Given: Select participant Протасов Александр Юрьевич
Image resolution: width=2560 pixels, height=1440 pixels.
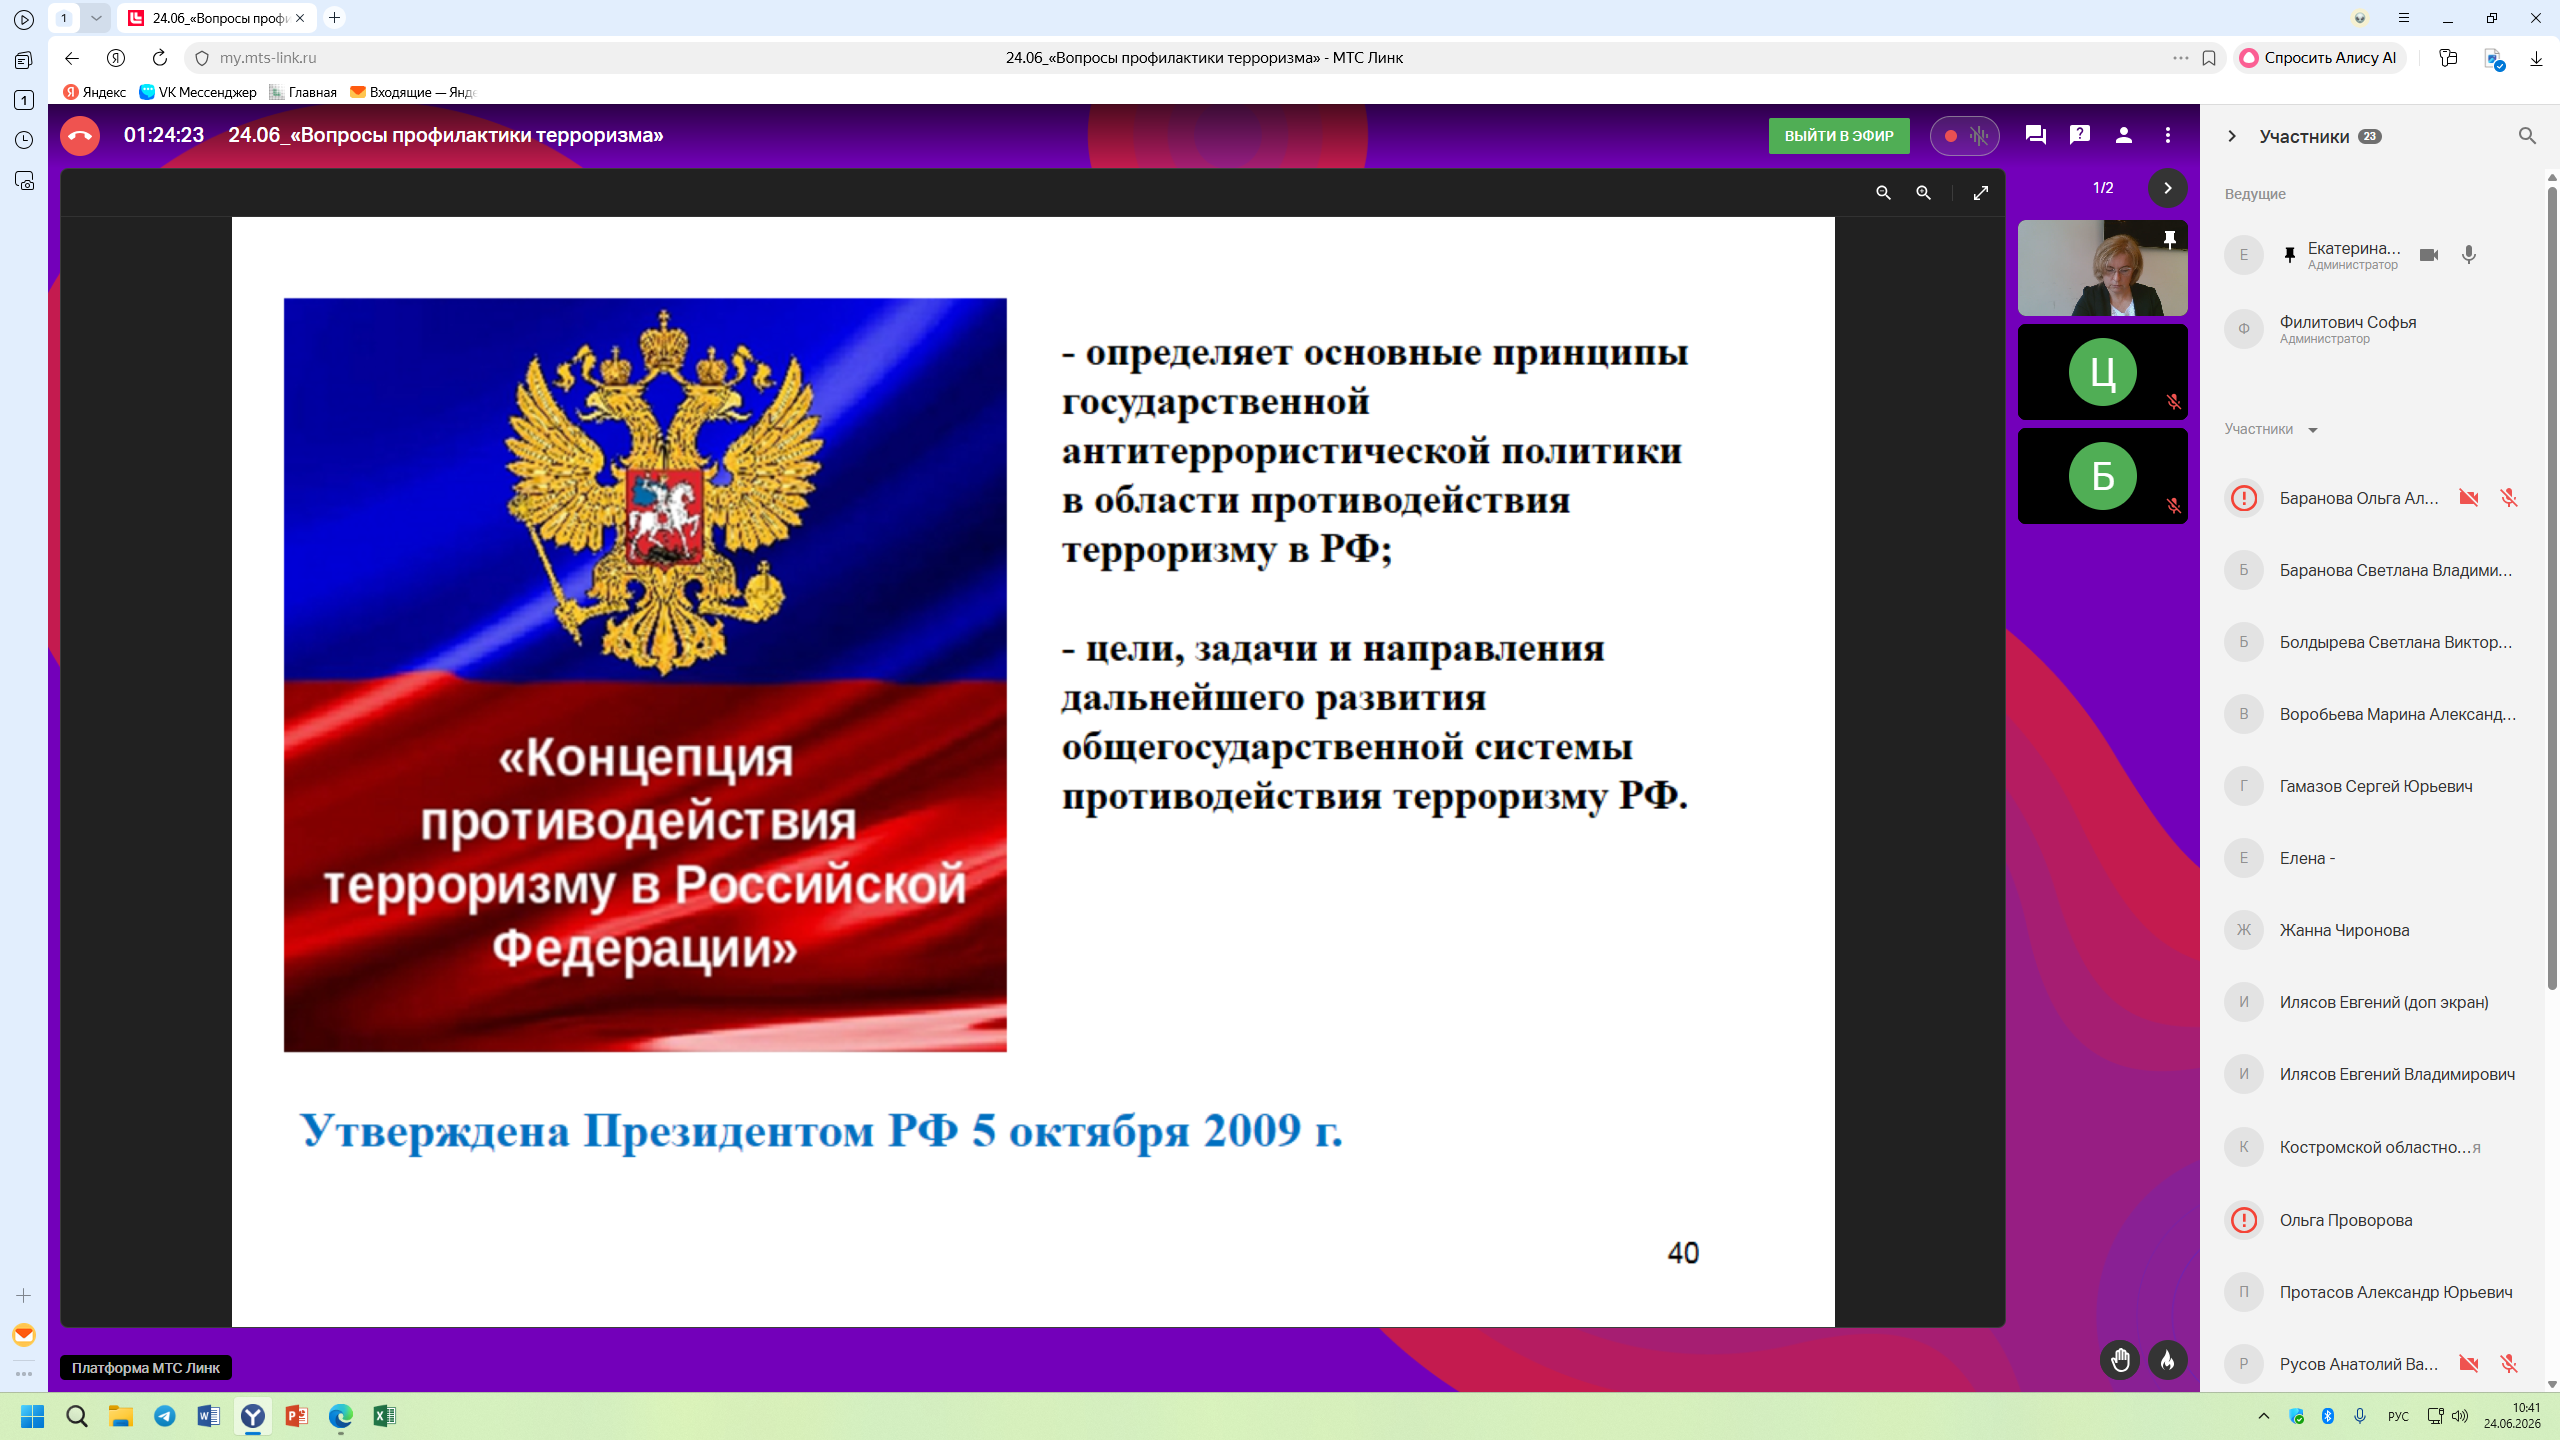Looking at the screenshot, I should 2372,1292.
